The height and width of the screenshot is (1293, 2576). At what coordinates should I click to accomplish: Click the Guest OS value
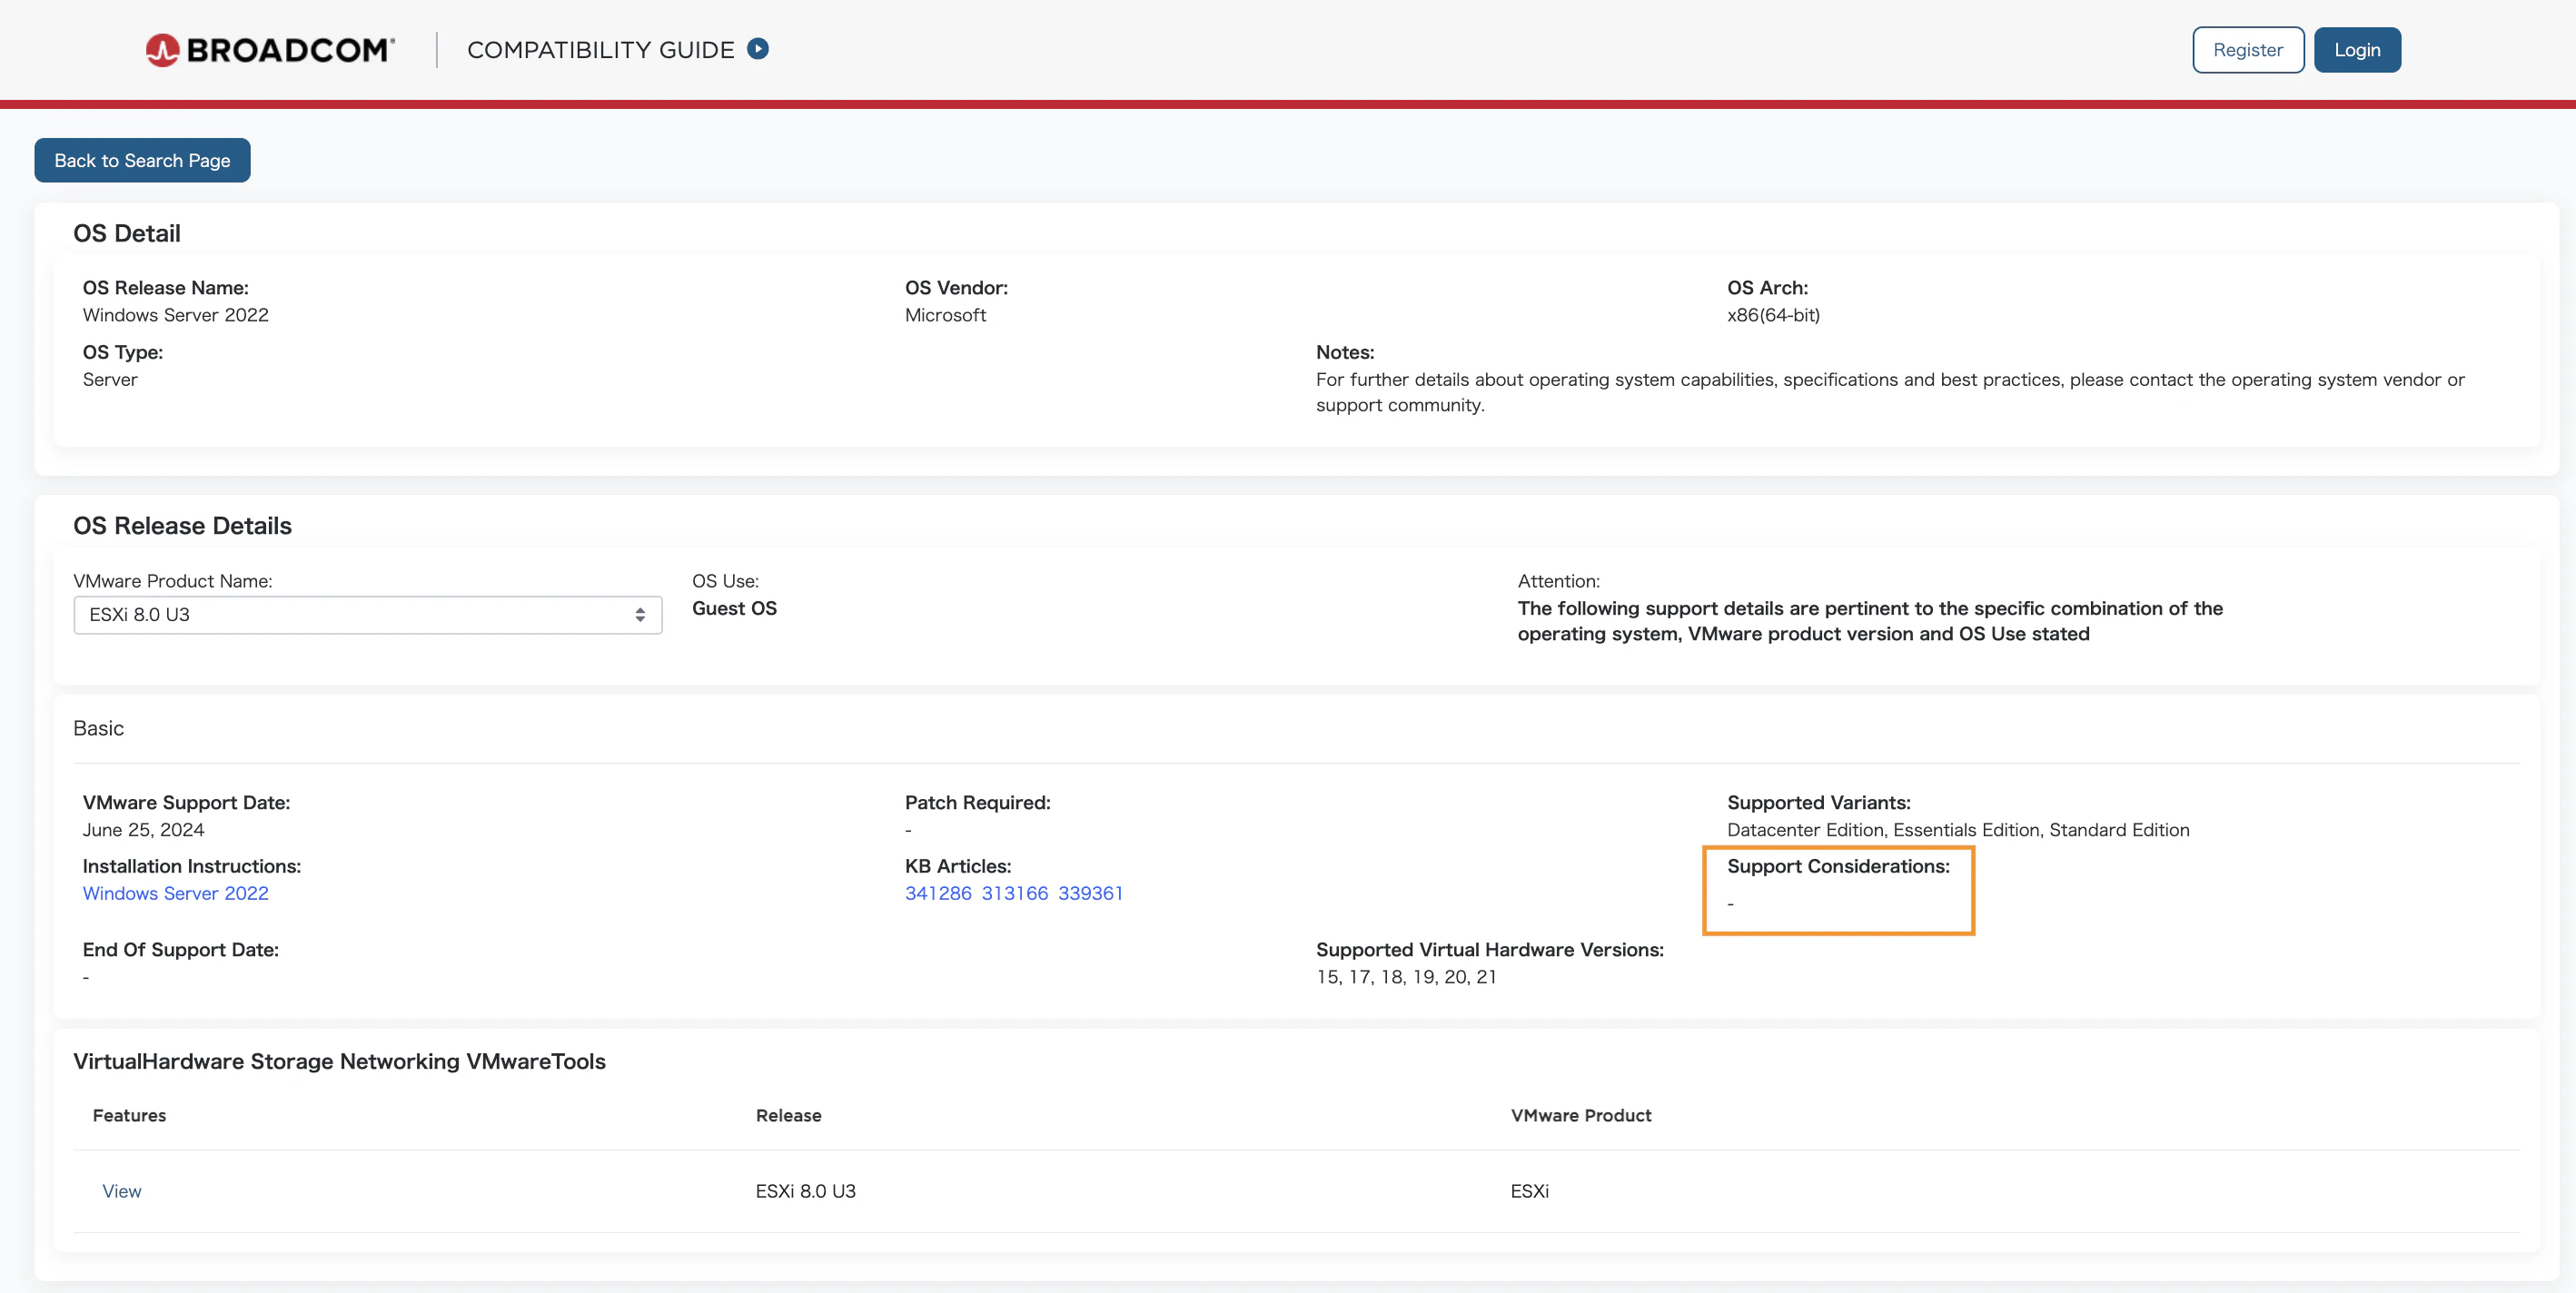point(735,608)
